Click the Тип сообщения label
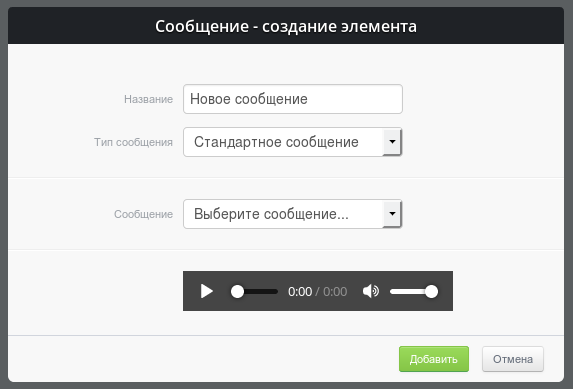Image resolution: width=573 pixels, height=389 pixels. pyautogui.click(x=133, y=142)
